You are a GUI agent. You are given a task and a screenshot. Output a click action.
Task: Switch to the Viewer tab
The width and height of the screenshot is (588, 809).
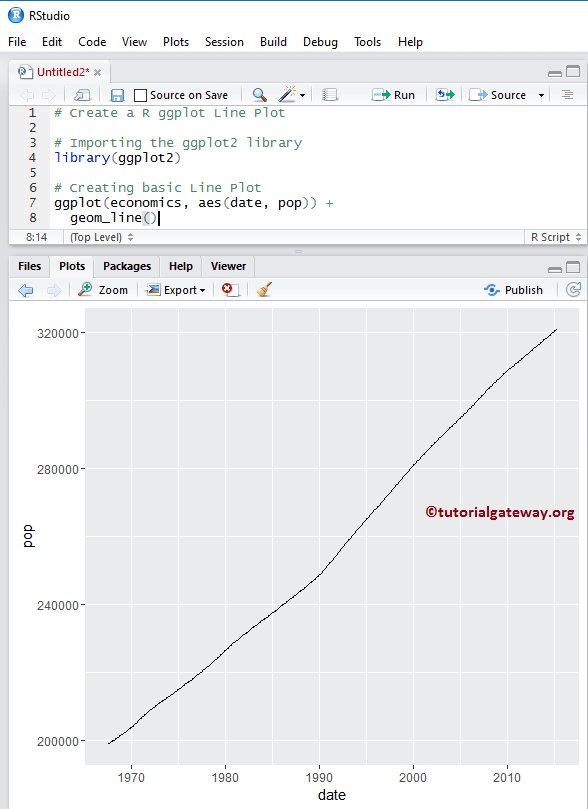coord(228,266)
